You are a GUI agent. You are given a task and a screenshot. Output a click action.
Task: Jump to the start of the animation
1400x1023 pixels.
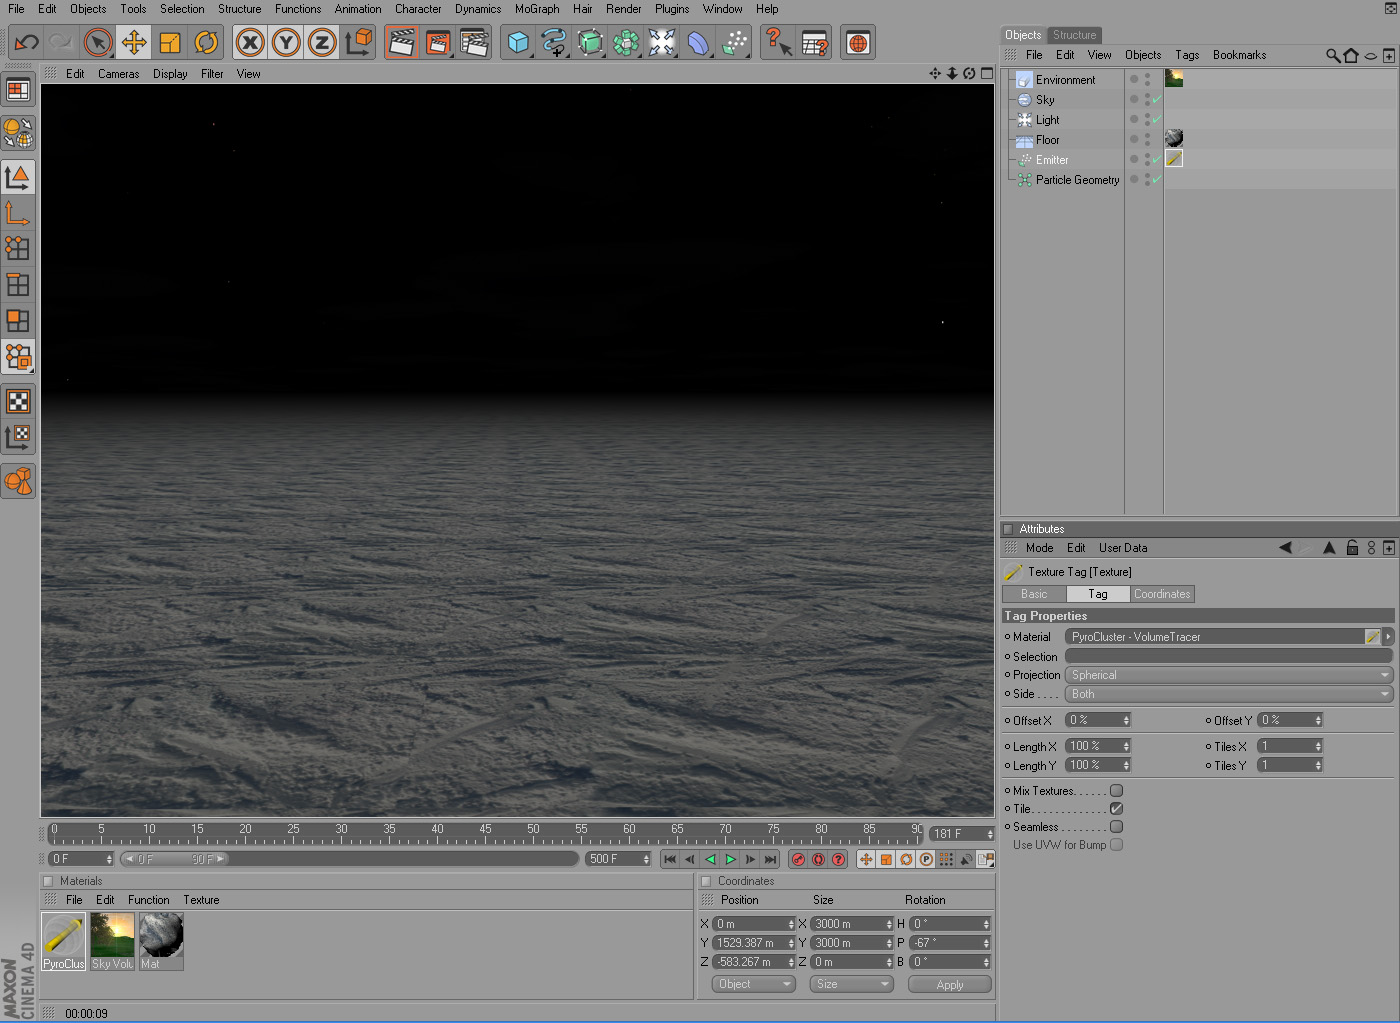tap(670, 859)
